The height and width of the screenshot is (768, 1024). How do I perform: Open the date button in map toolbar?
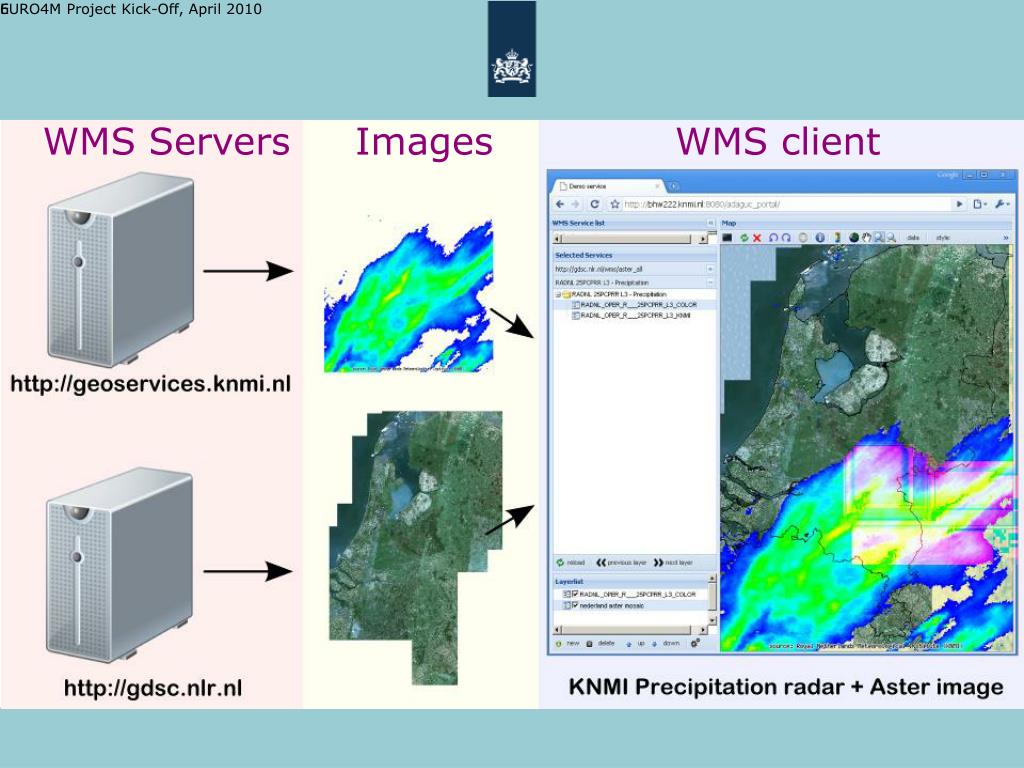[913, 238]
